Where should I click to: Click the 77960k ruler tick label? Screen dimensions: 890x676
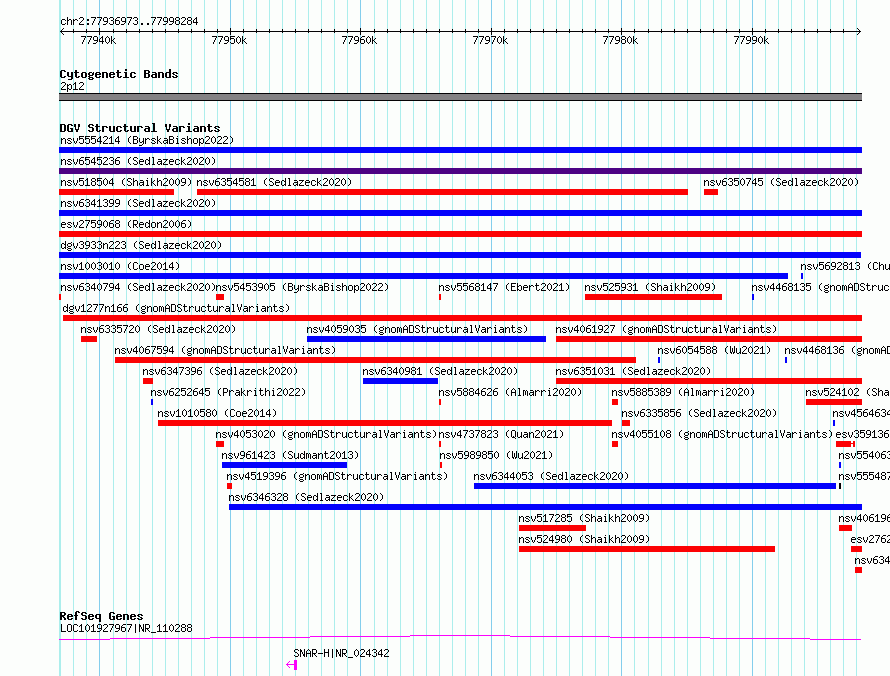click(359, 40)
